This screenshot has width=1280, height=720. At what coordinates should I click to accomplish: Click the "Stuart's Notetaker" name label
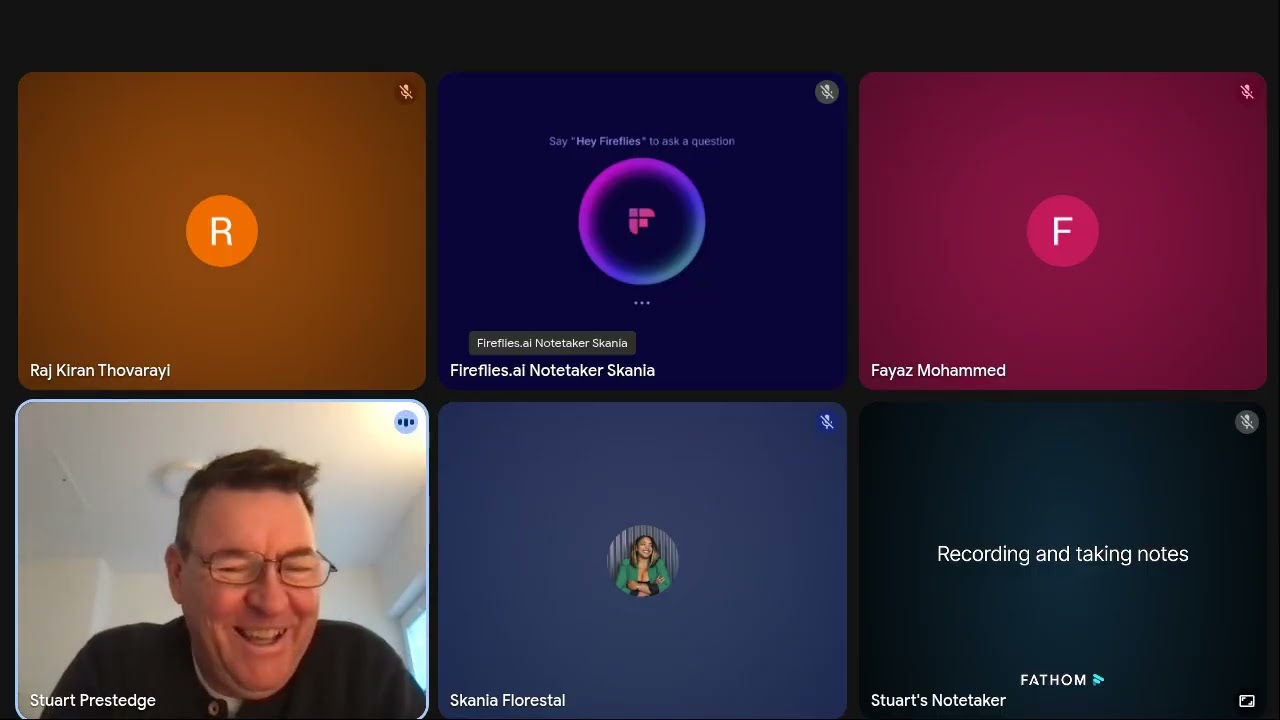click(x=938, y=700)
